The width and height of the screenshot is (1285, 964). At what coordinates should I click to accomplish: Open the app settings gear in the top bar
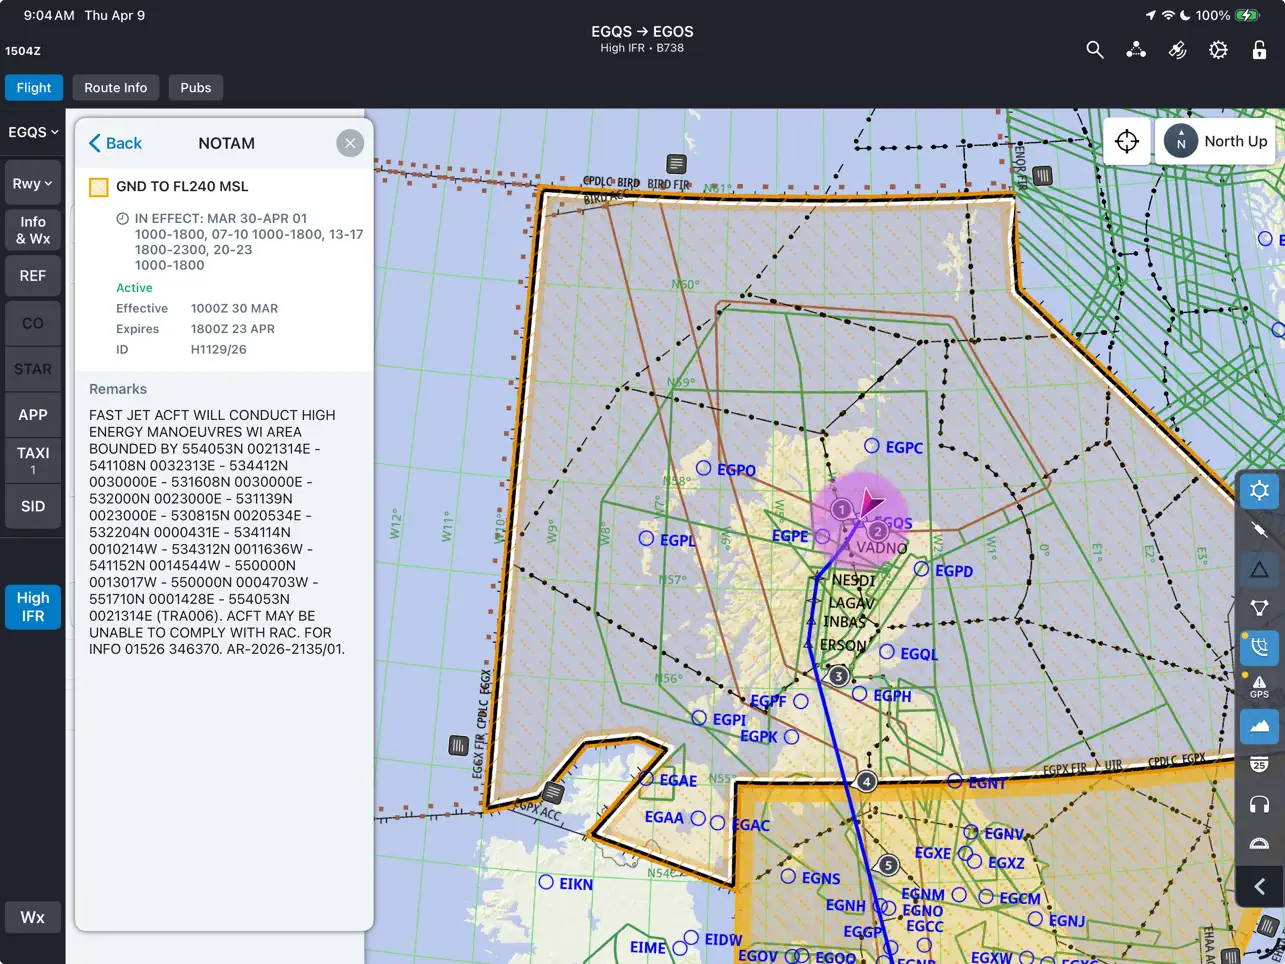click(1218, 50)
